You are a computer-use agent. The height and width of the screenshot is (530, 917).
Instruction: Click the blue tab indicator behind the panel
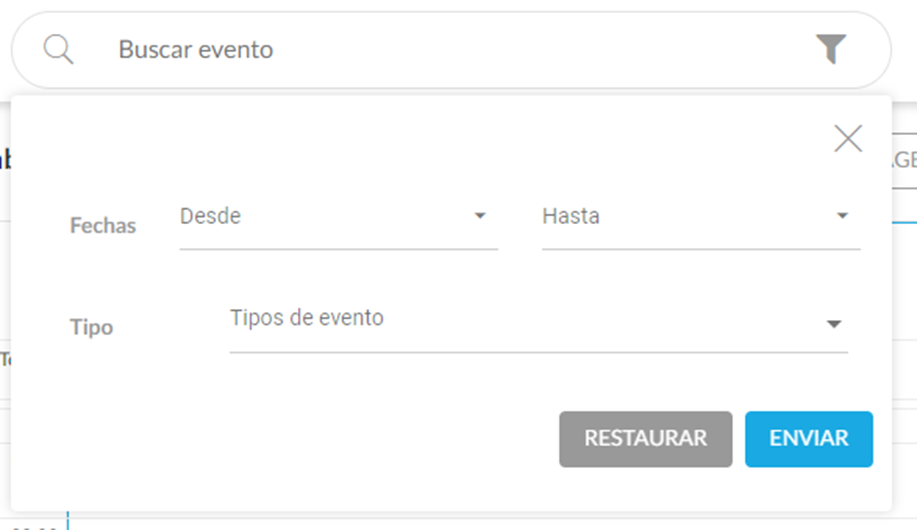pyautogui.click(x=905, y=222)
